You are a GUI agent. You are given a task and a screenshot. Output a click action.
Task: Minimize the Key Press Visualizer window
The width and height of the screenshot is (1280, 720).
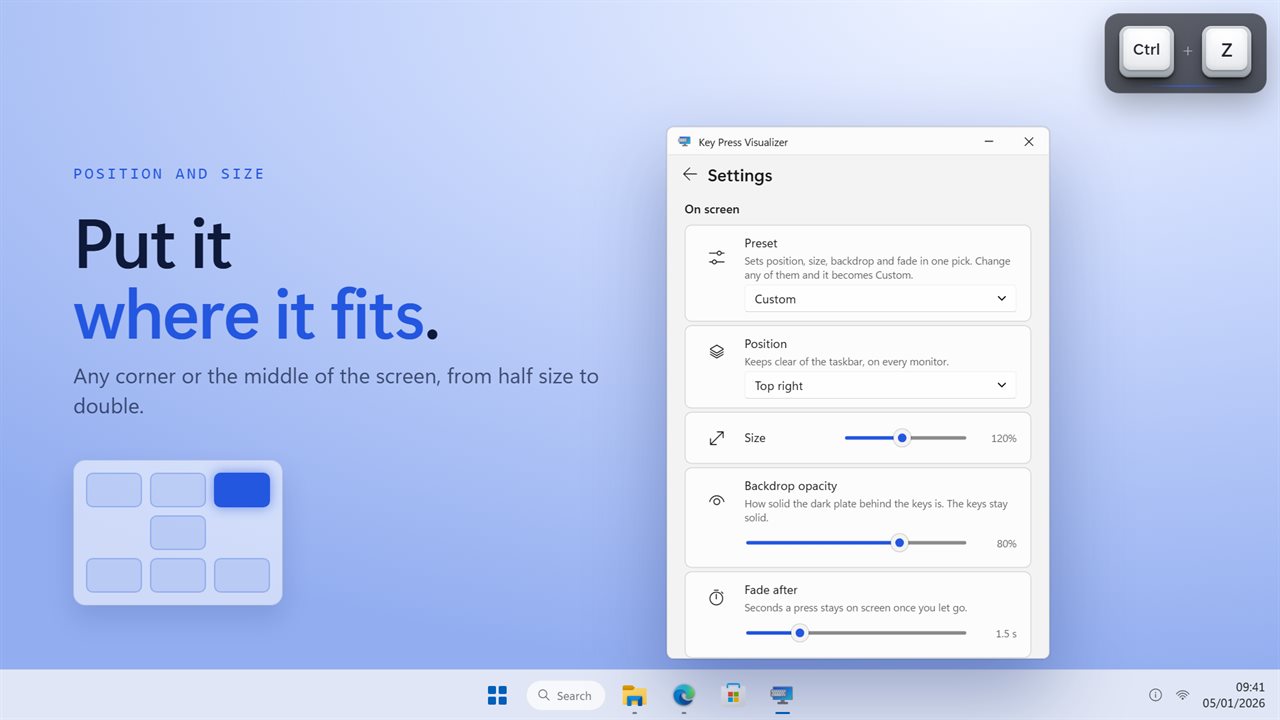[988, 142]
